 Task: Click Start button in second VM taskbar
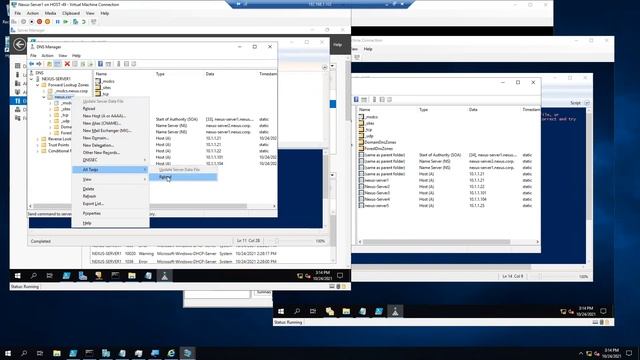[x=281, y=311]
